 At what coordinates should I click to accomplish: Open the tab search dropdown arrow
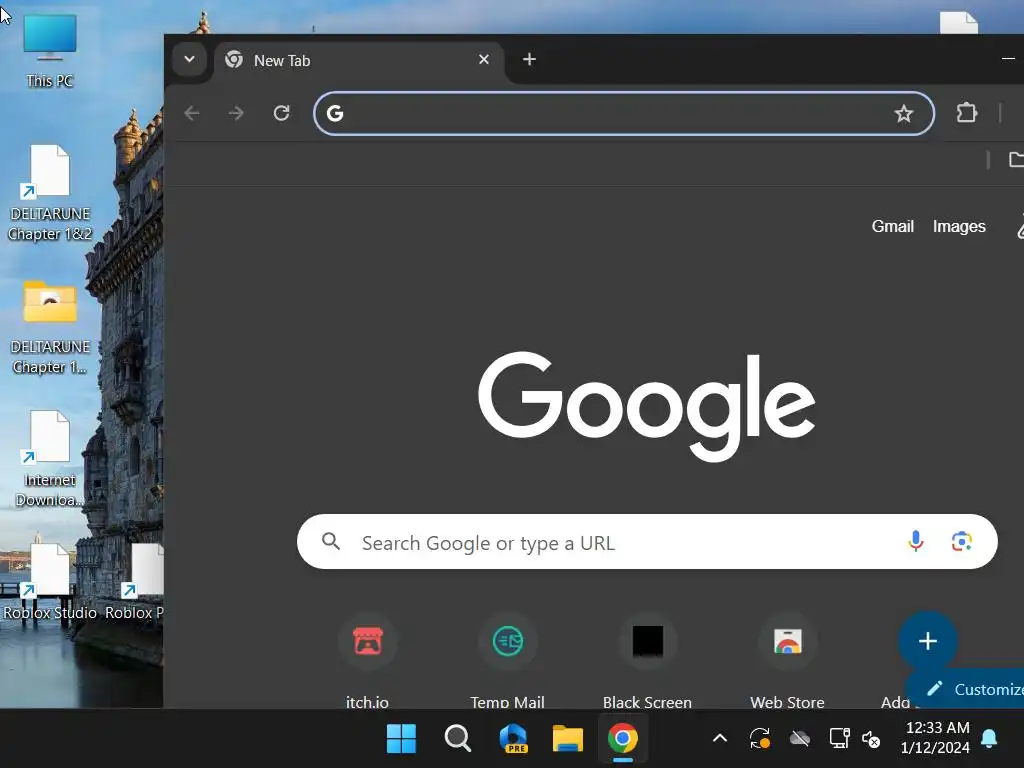pos(189,59)
